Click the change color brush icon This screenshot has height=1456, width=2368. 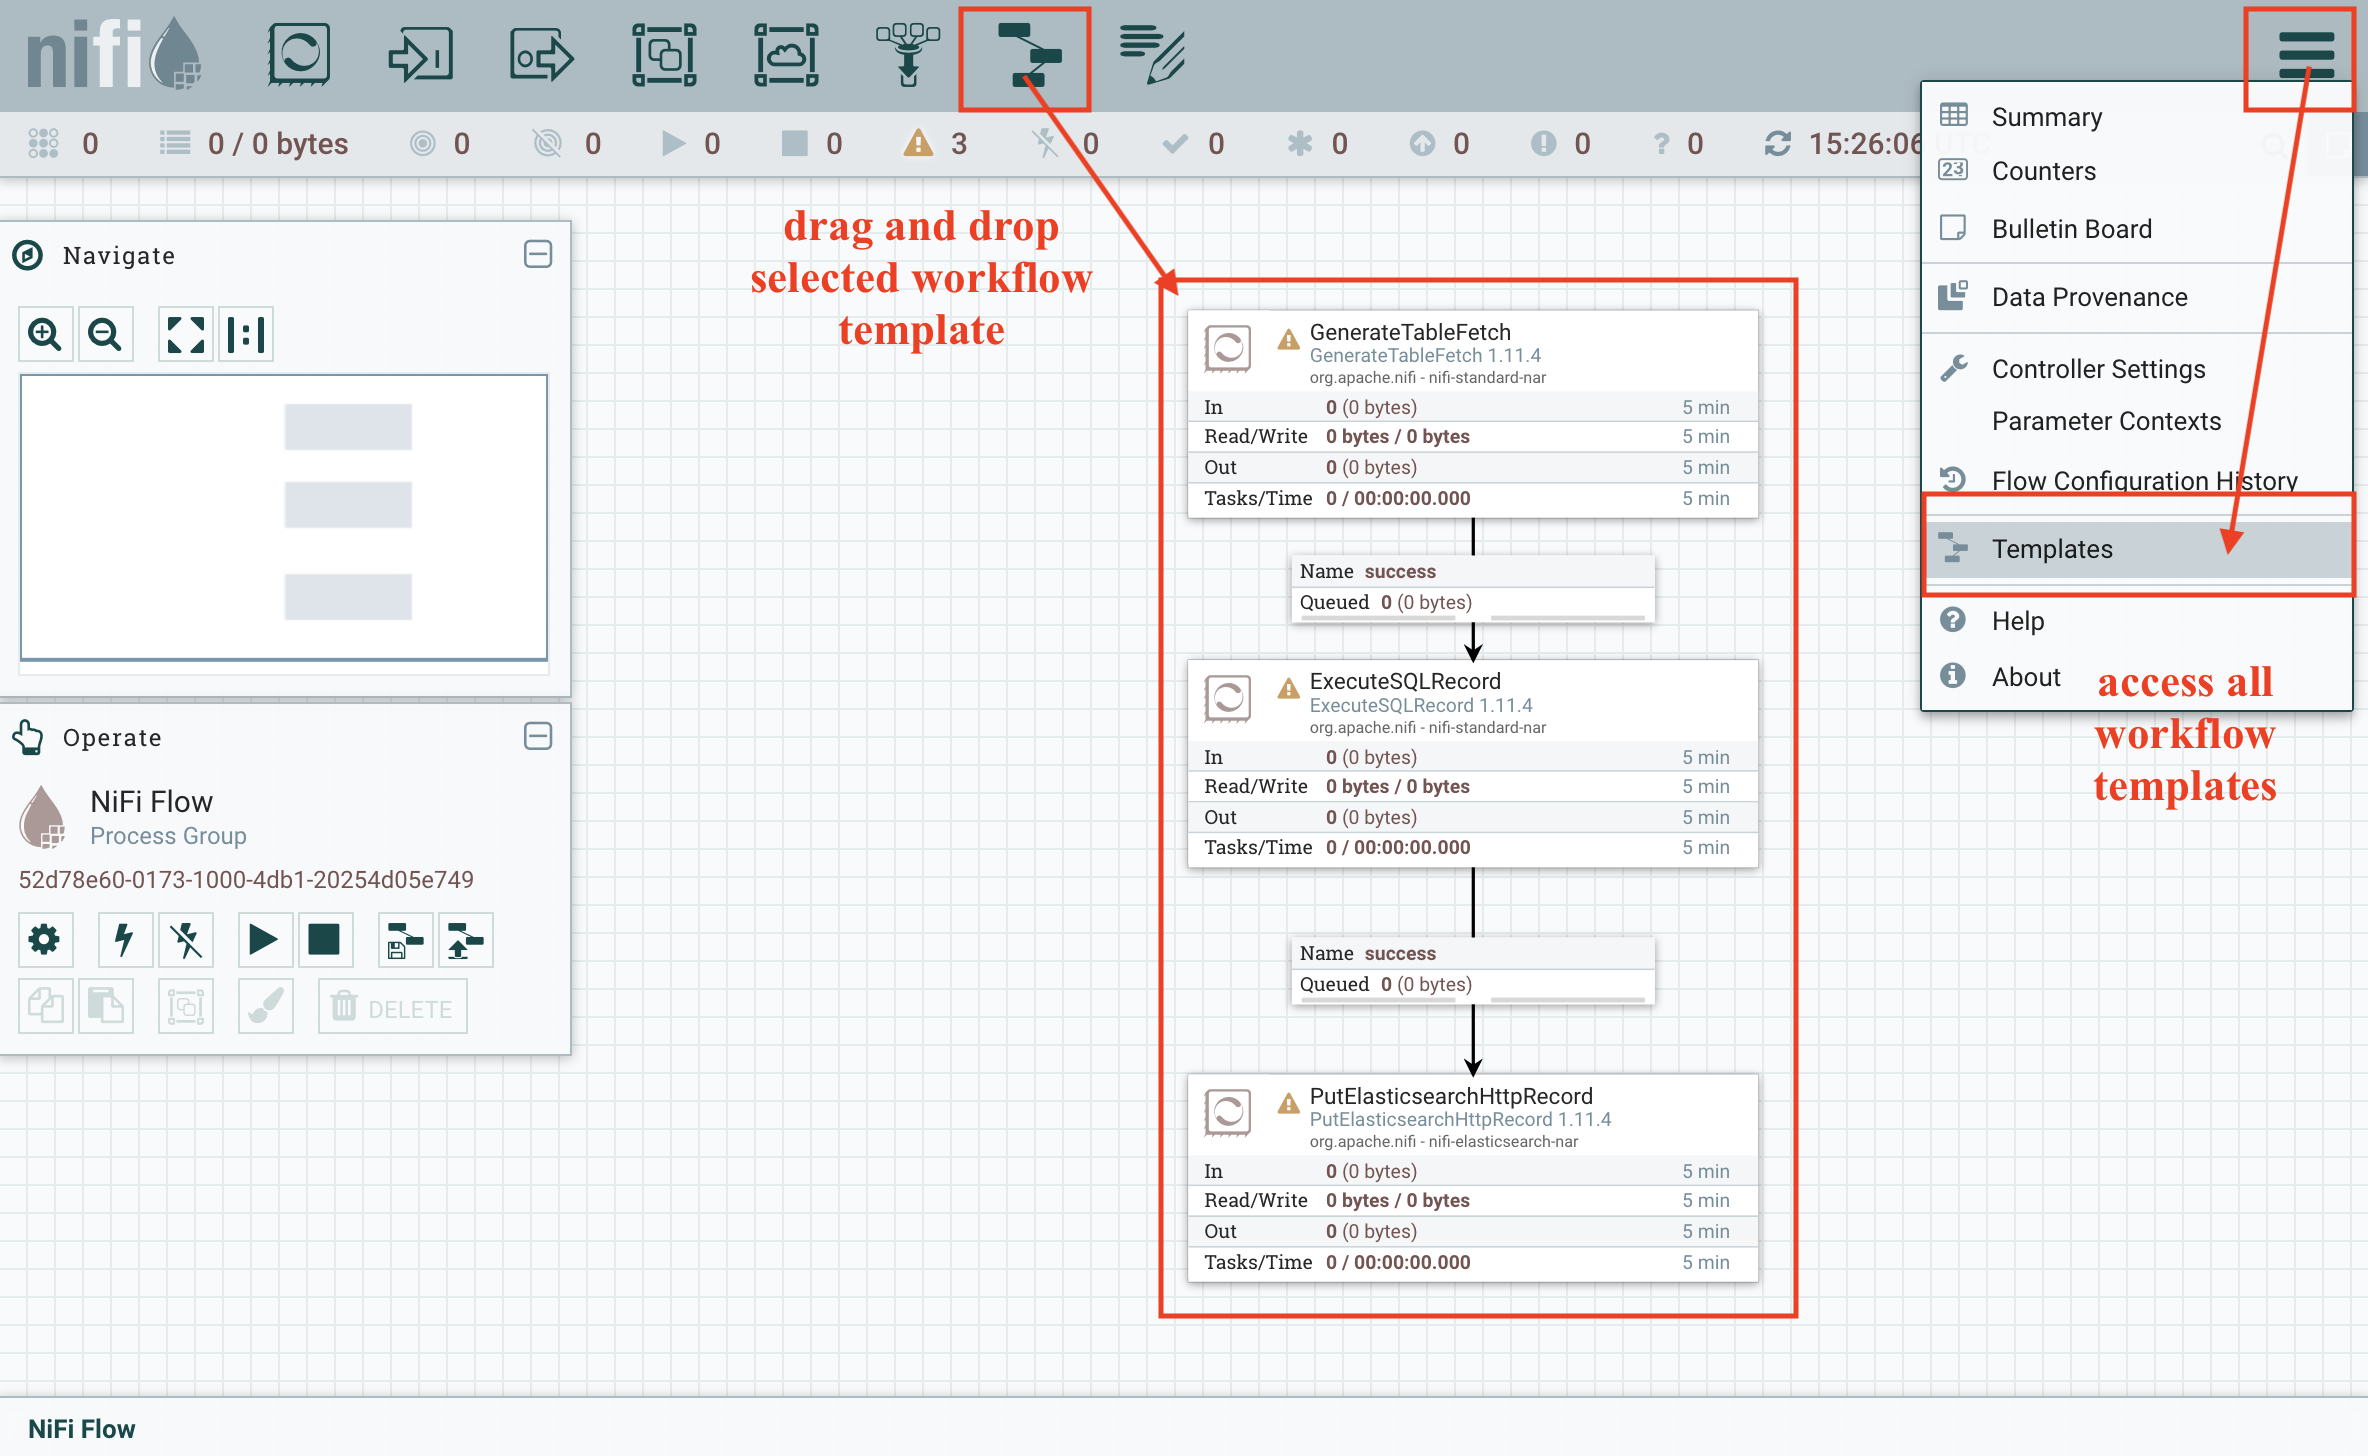click(265, 1006)
